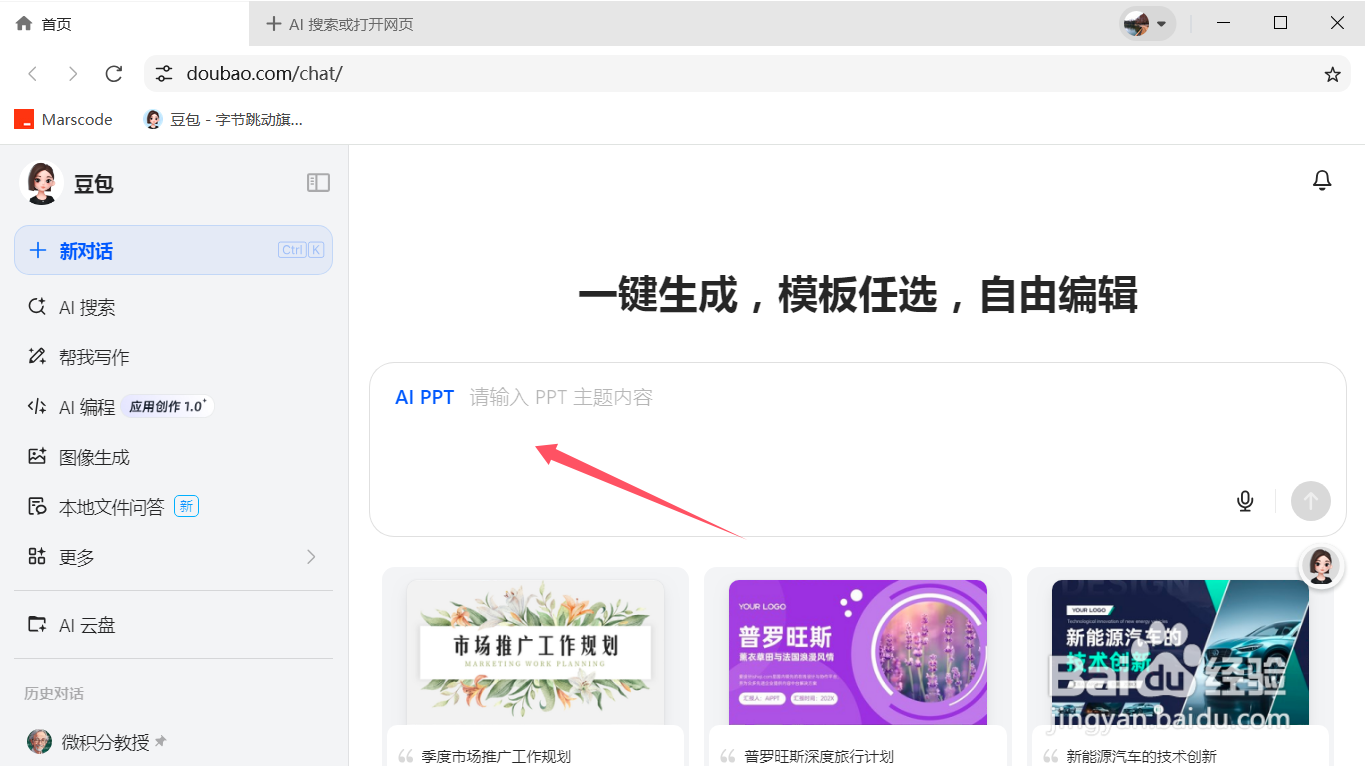The height and width of the screenshot is (766, 1365).
Task: Click the 普罗旺斯深度旅行计划 caption
Action: tap(819, 757)
